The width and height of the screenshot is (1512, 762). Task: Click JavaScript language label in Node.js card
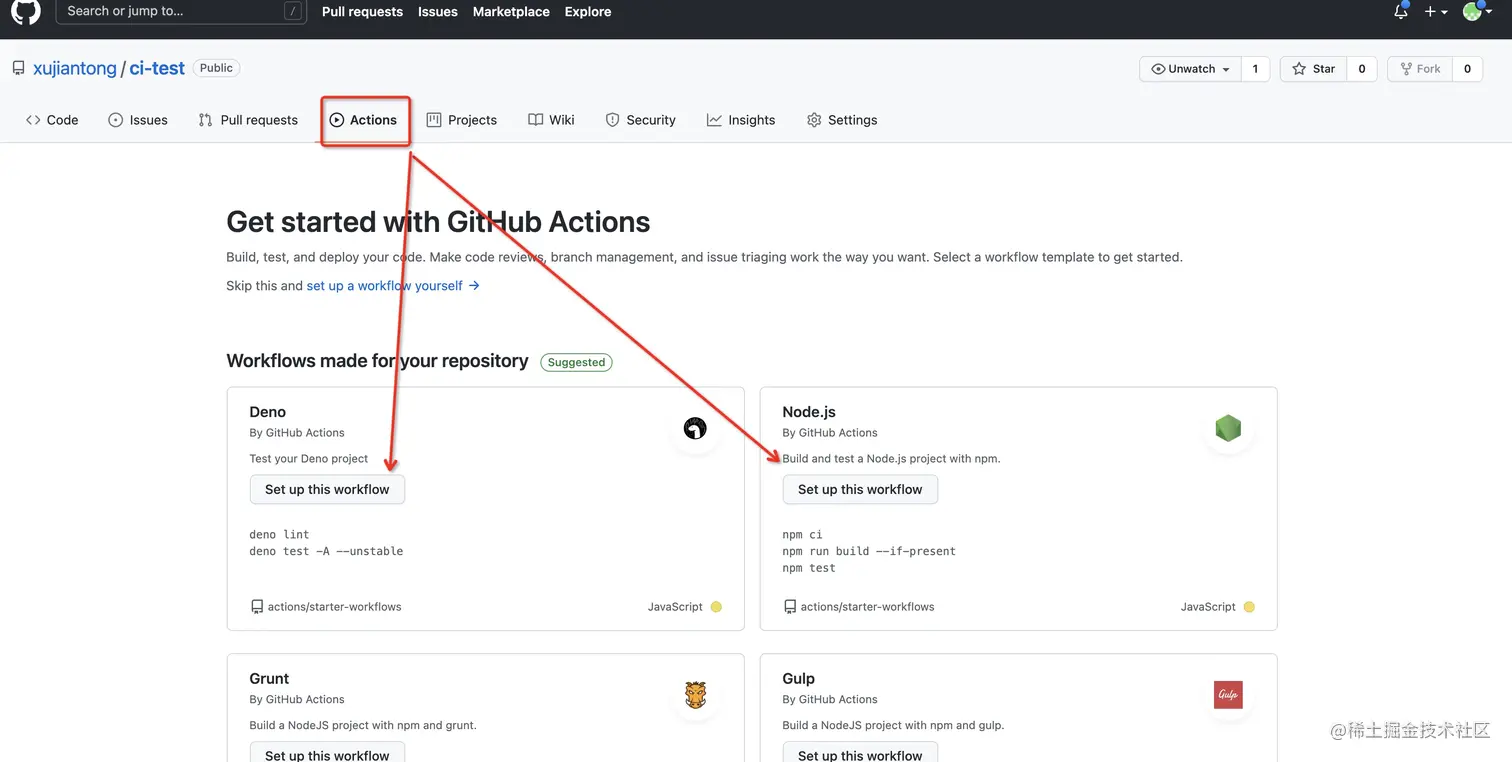coord(1208,607)
